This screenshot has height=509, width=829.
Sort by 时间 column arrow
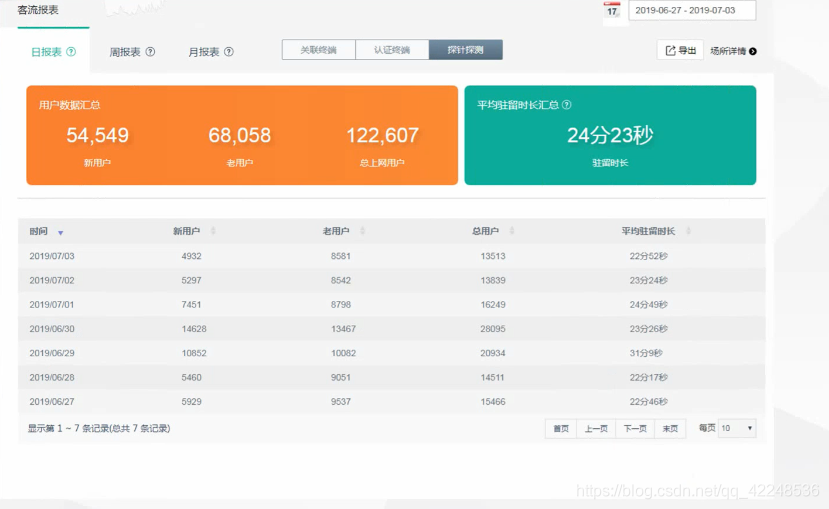[x=60, y=233]
